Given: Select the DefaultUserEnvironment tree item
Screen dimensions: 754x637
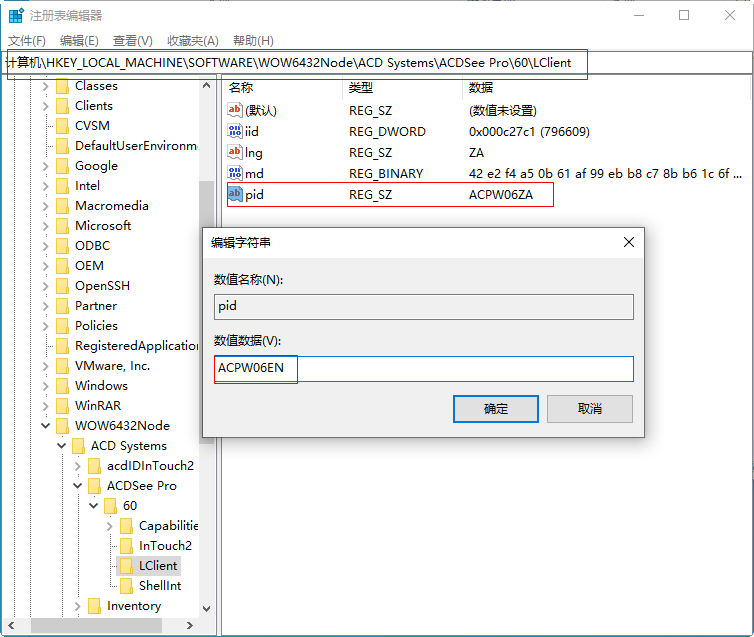Looking at the screenshot, I should tap(136, 146).
